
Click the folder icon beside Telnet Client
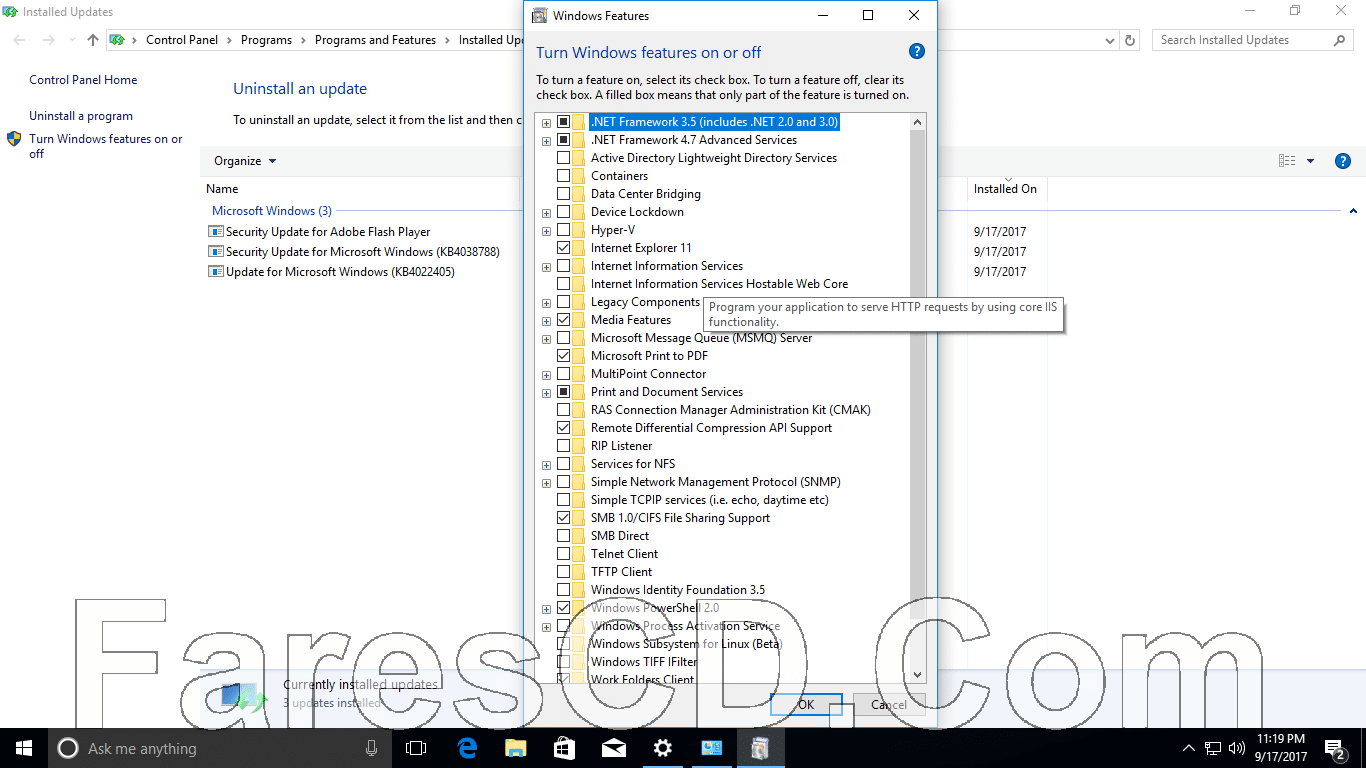click(x=579, y=554)
